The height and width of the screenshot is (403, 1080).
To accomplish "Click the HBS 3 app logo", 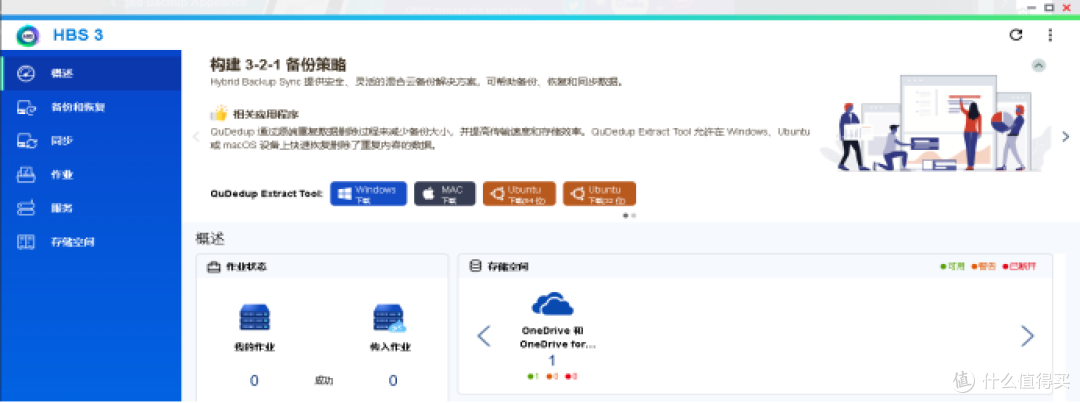I will [28, 35].
